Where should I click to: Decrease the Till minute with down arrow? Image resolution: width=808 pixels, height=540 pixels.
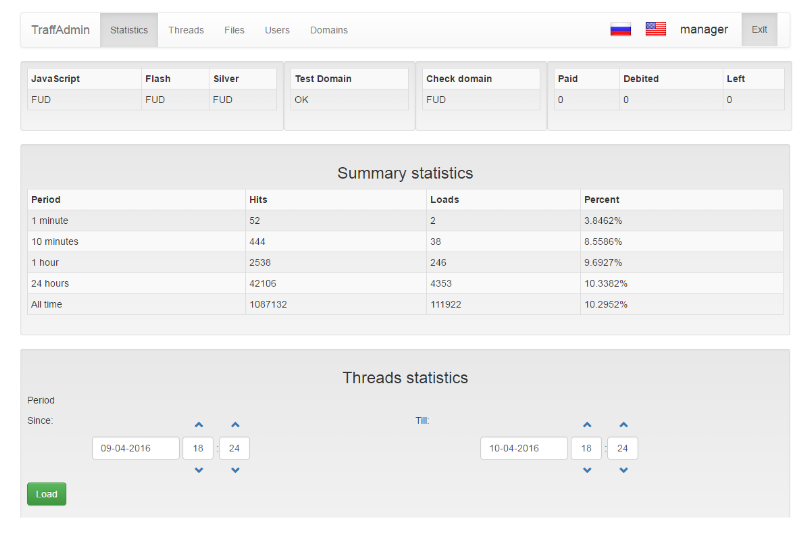[623, 470]
